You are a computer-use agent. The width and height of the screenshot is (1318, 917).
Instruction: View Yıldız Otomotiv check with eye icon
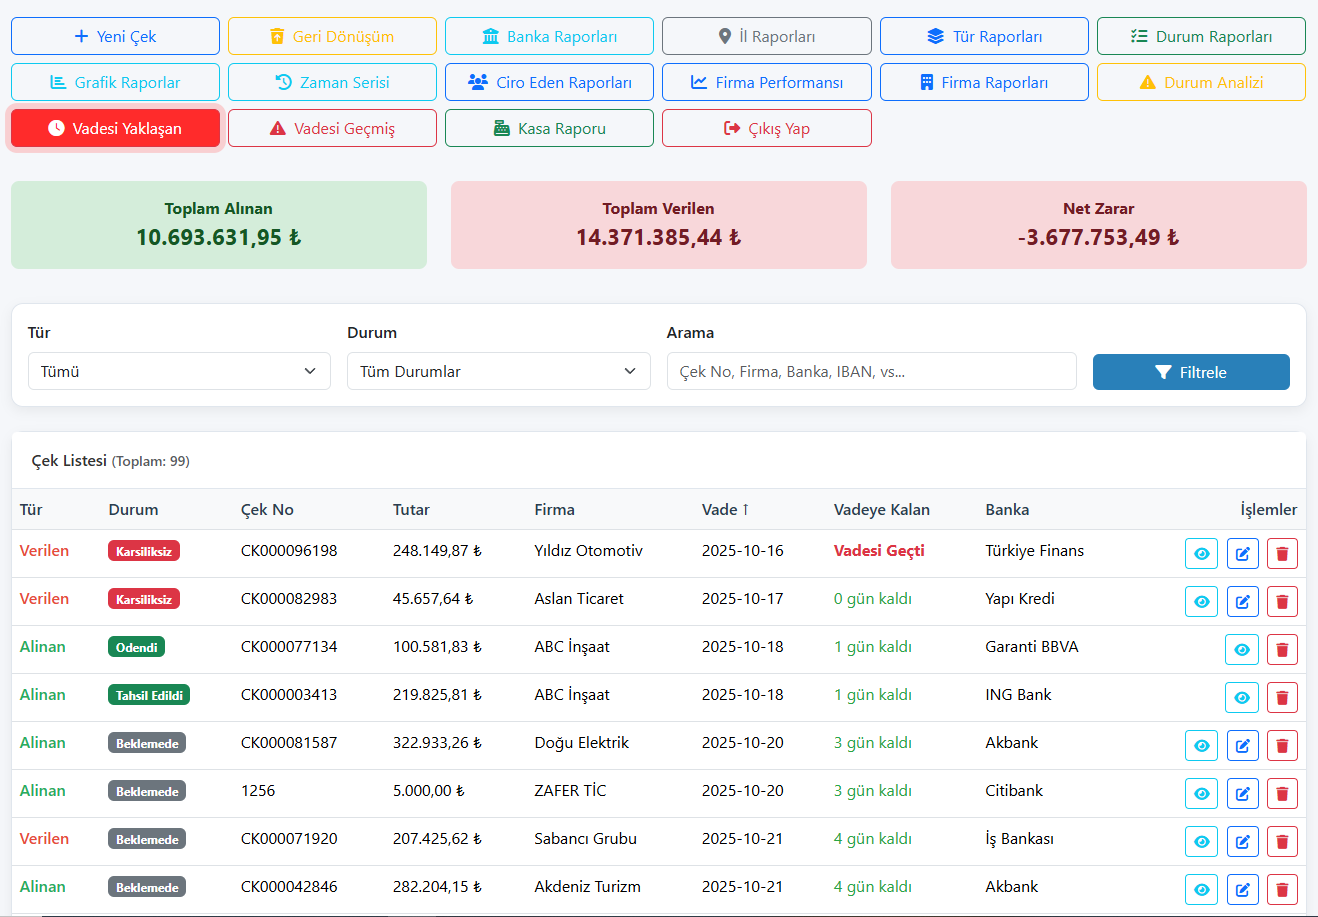pos(1201,553)
